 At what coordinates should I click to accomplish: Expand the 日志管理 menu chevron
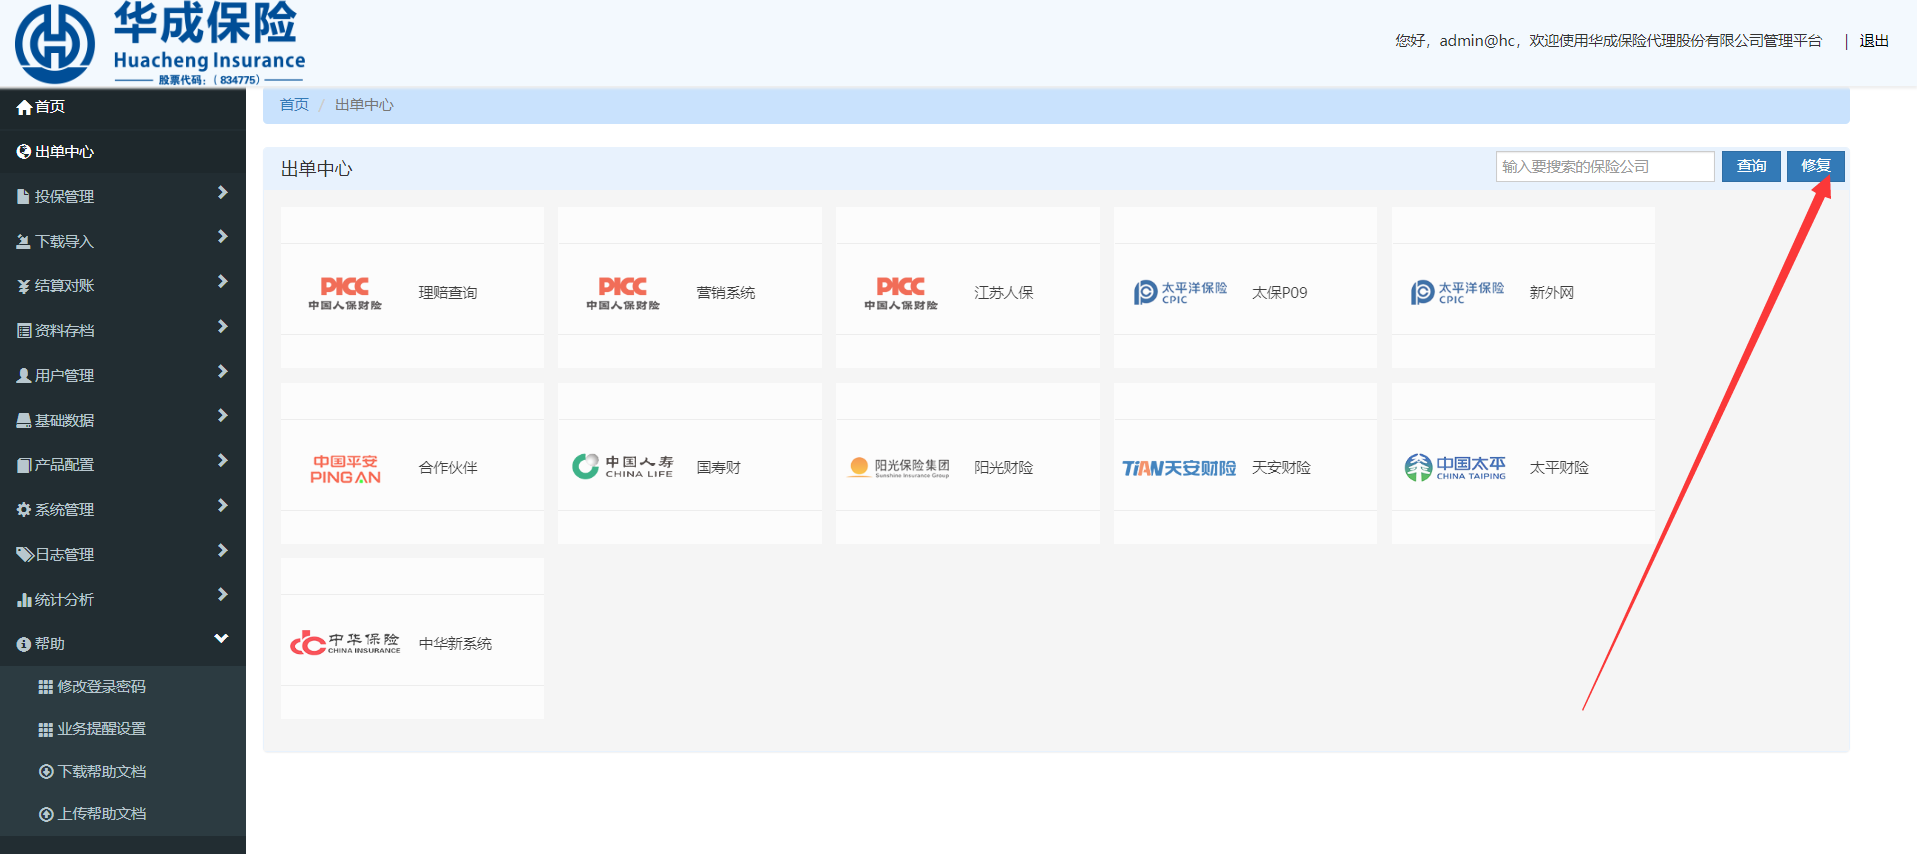click(x=223, y=551)
